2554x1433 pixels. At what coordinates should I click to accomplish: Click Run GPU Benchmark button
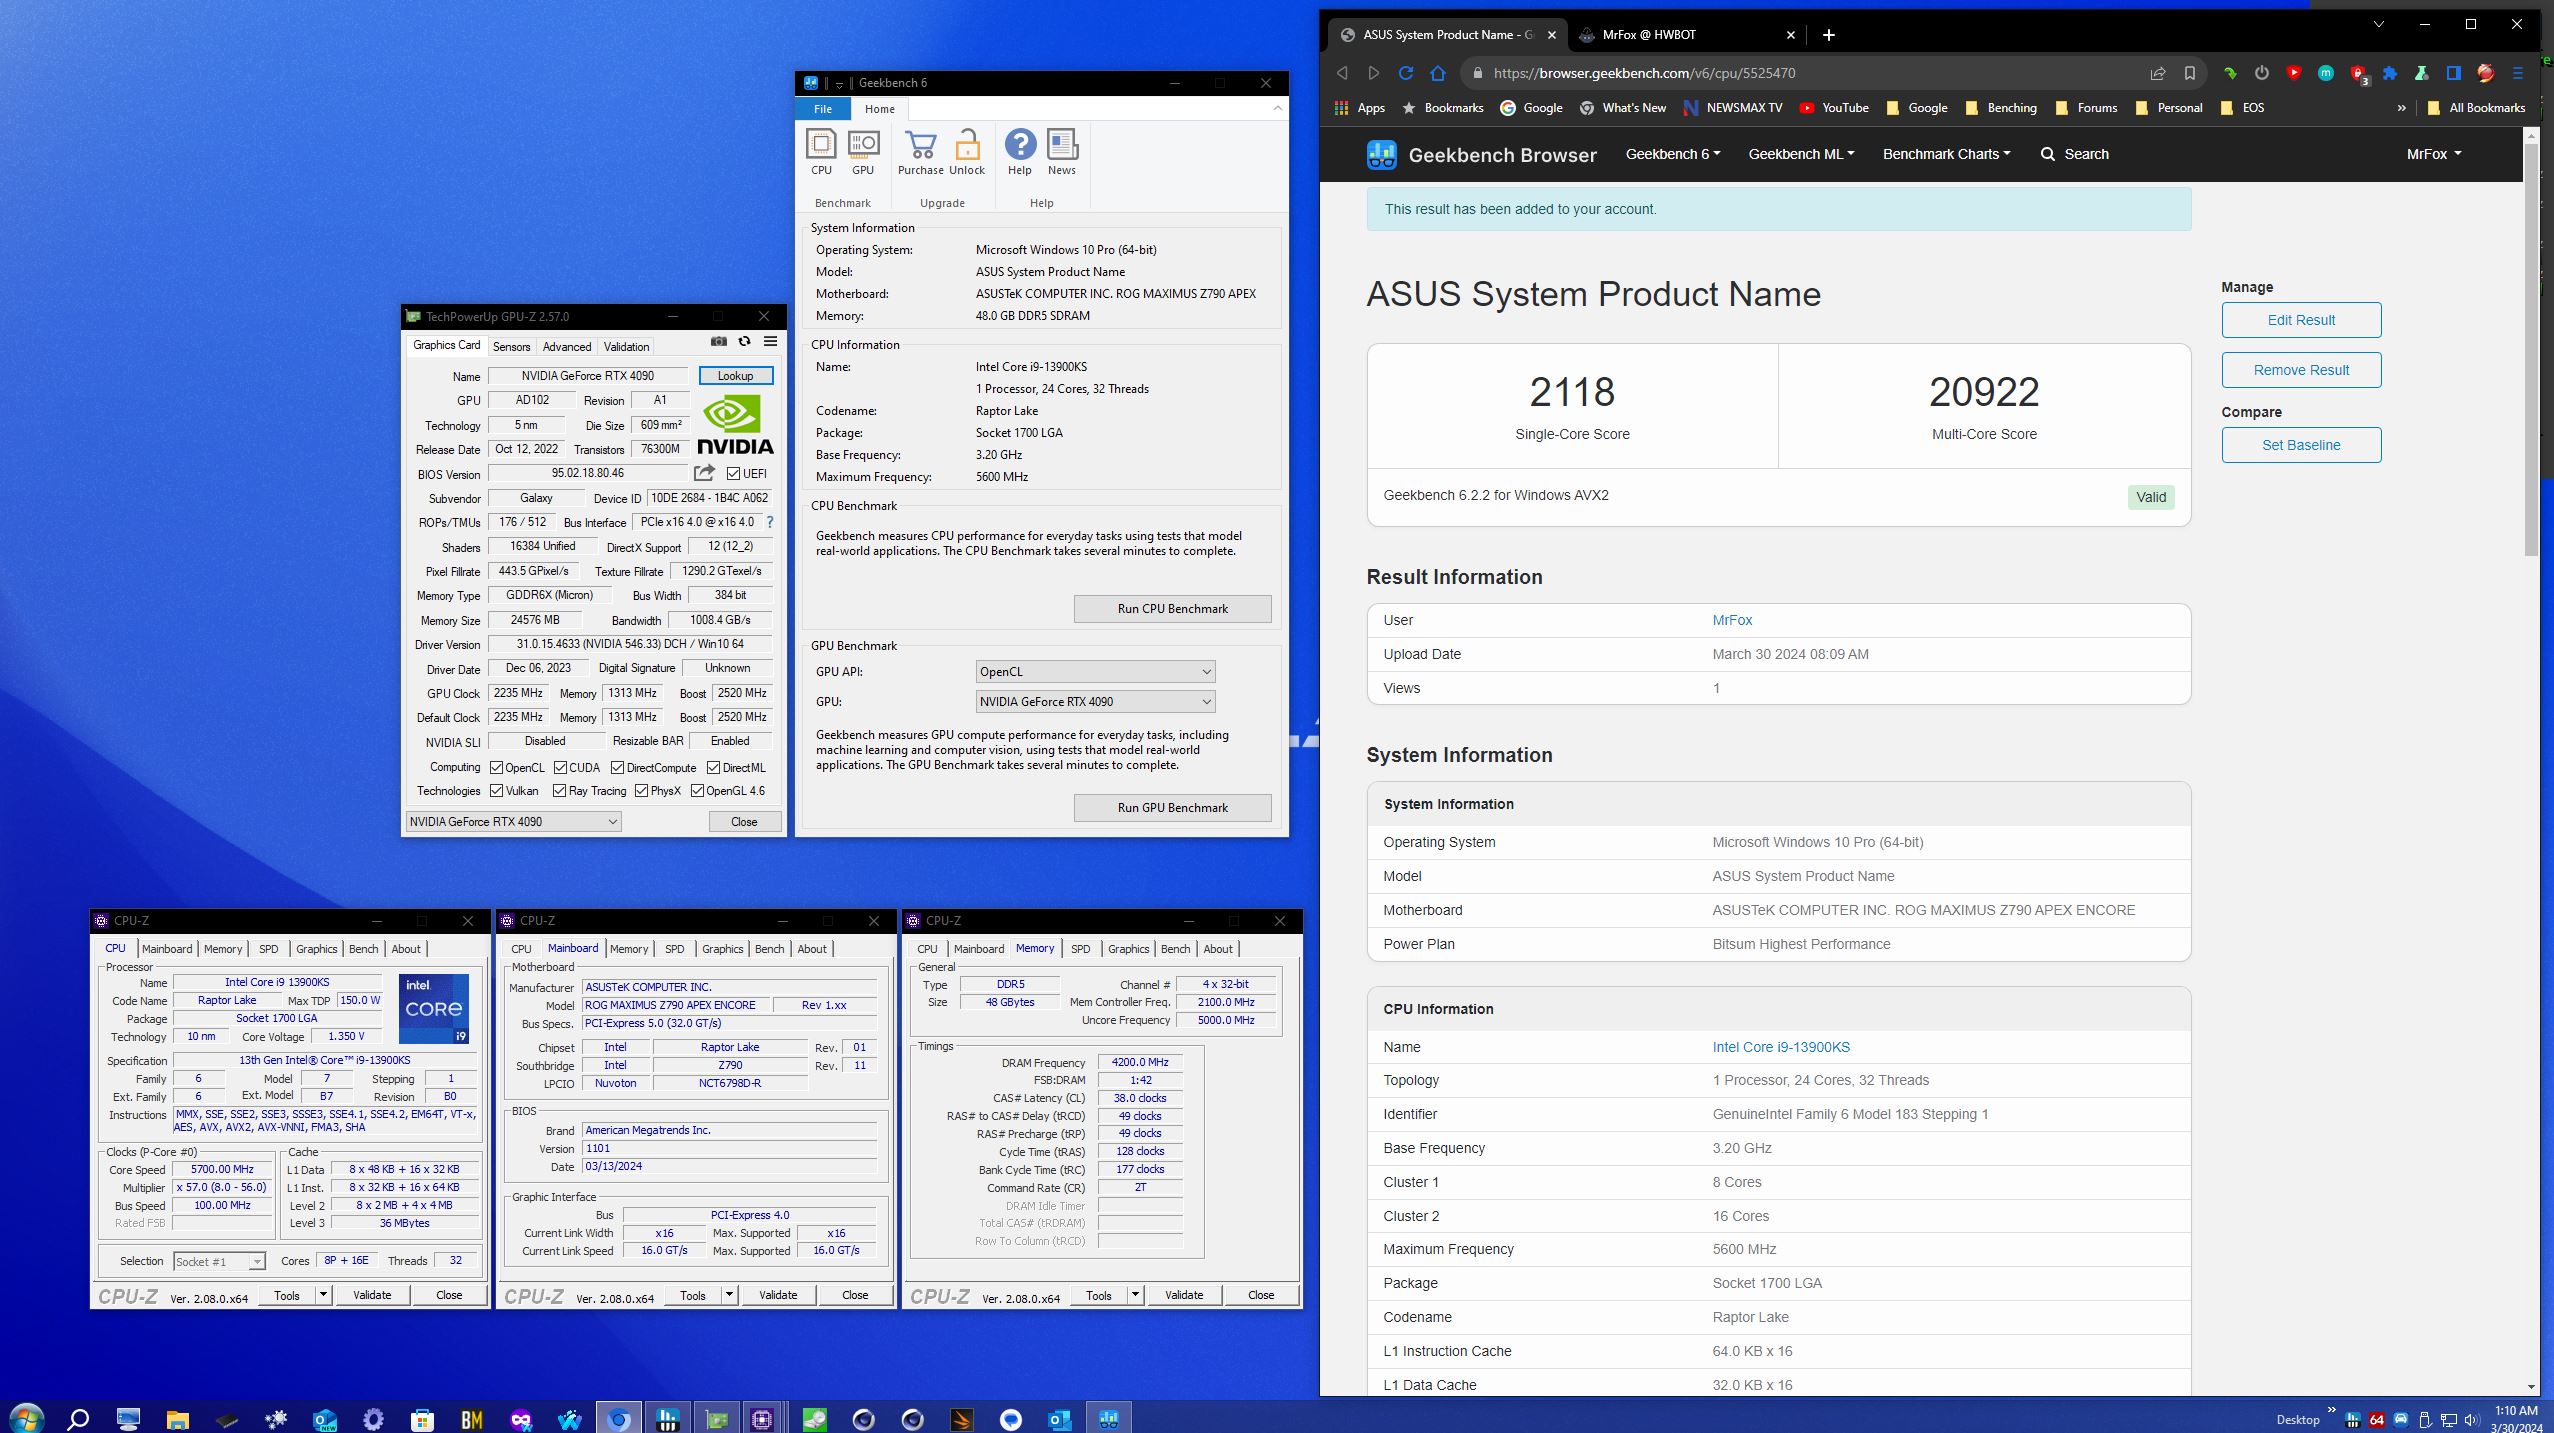pyautogui.click(x=1172, y=808)
